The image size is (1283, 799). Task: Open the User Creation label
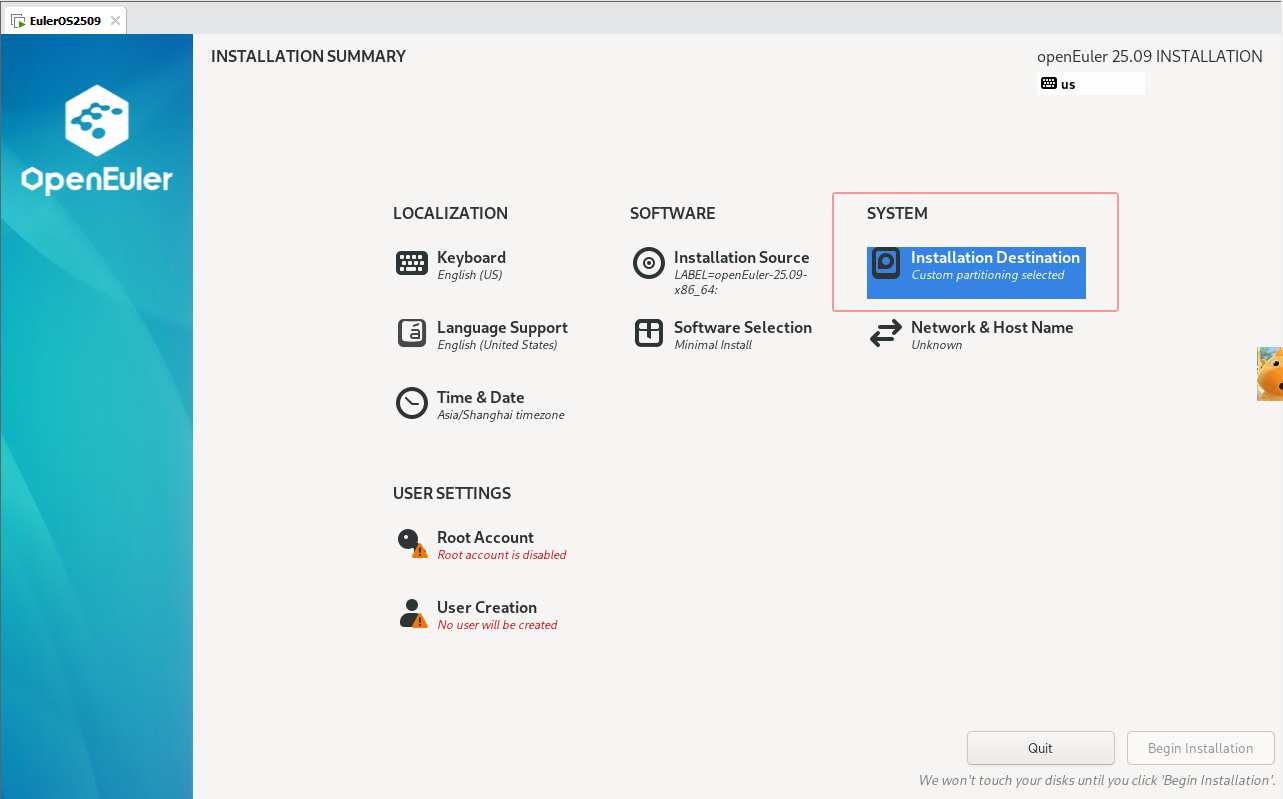coord(487,608)
